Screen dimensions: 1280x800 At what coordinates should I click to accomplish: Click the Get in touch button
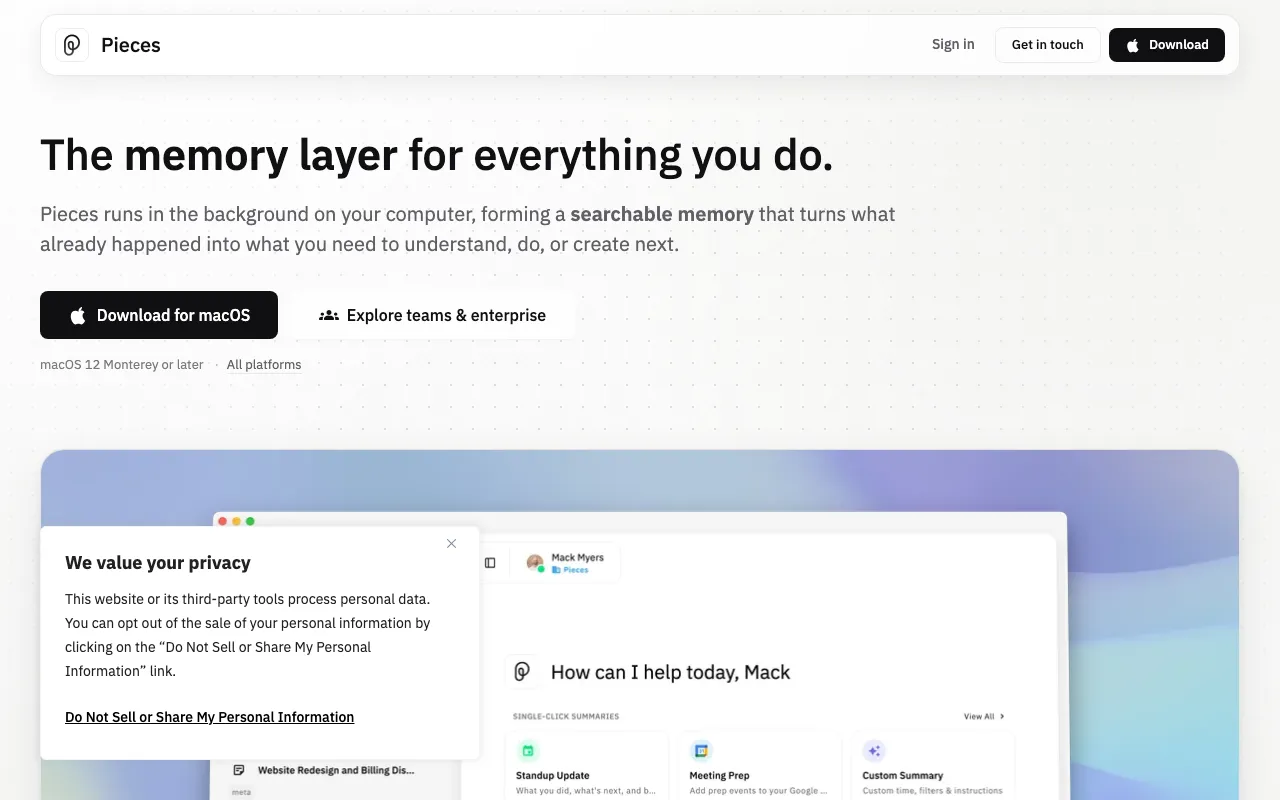click(1047, 45)
